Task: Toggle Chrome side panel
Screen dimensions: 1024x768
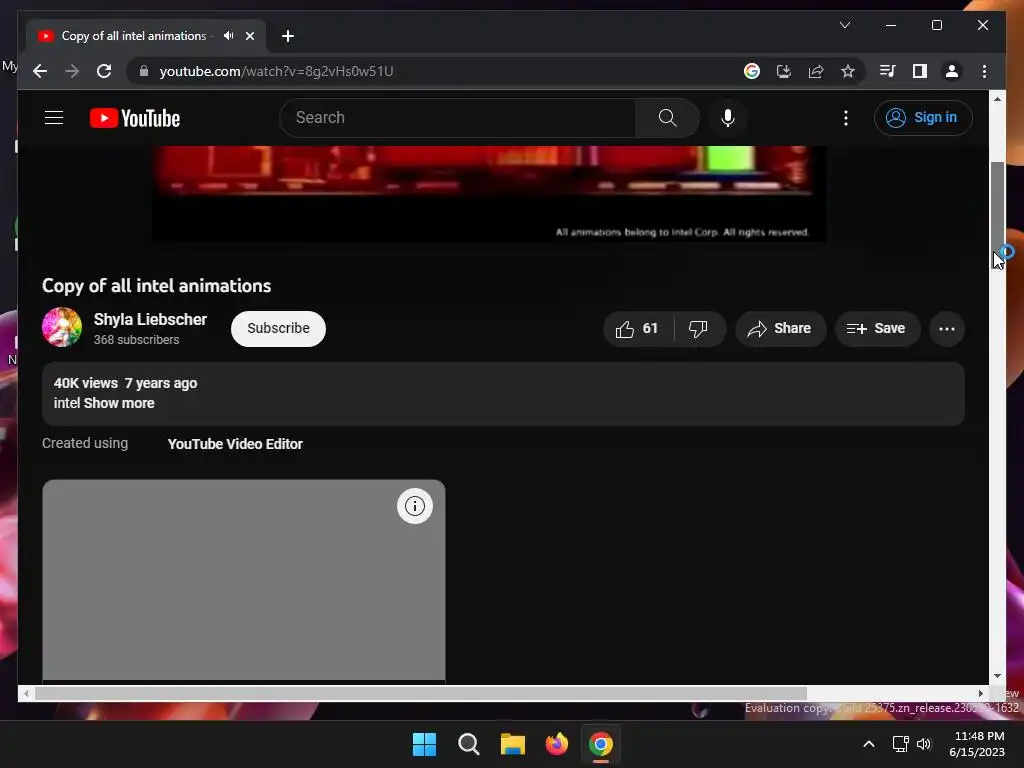Action: click(920, 71)
